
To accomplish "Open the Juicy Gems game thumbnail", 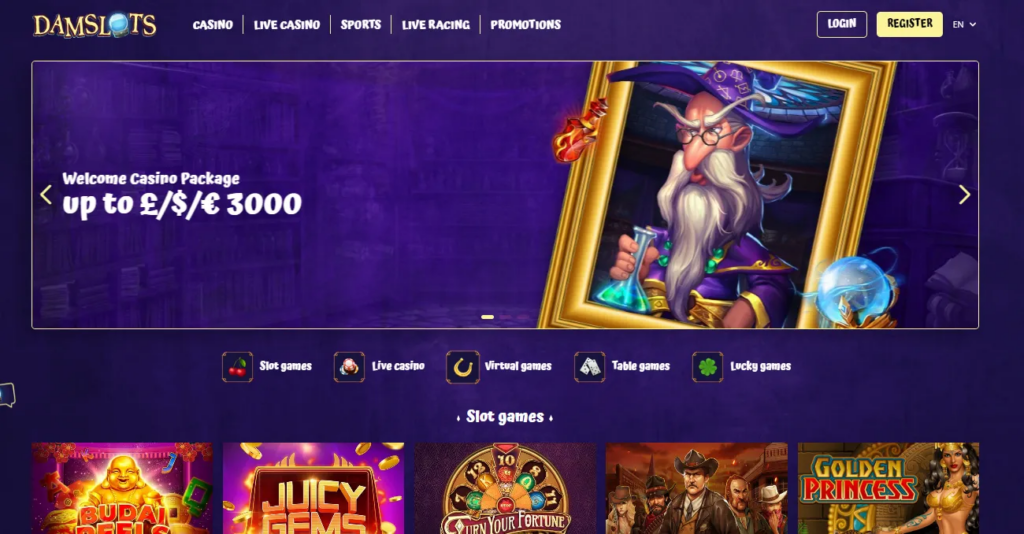I will coord(313,488).
